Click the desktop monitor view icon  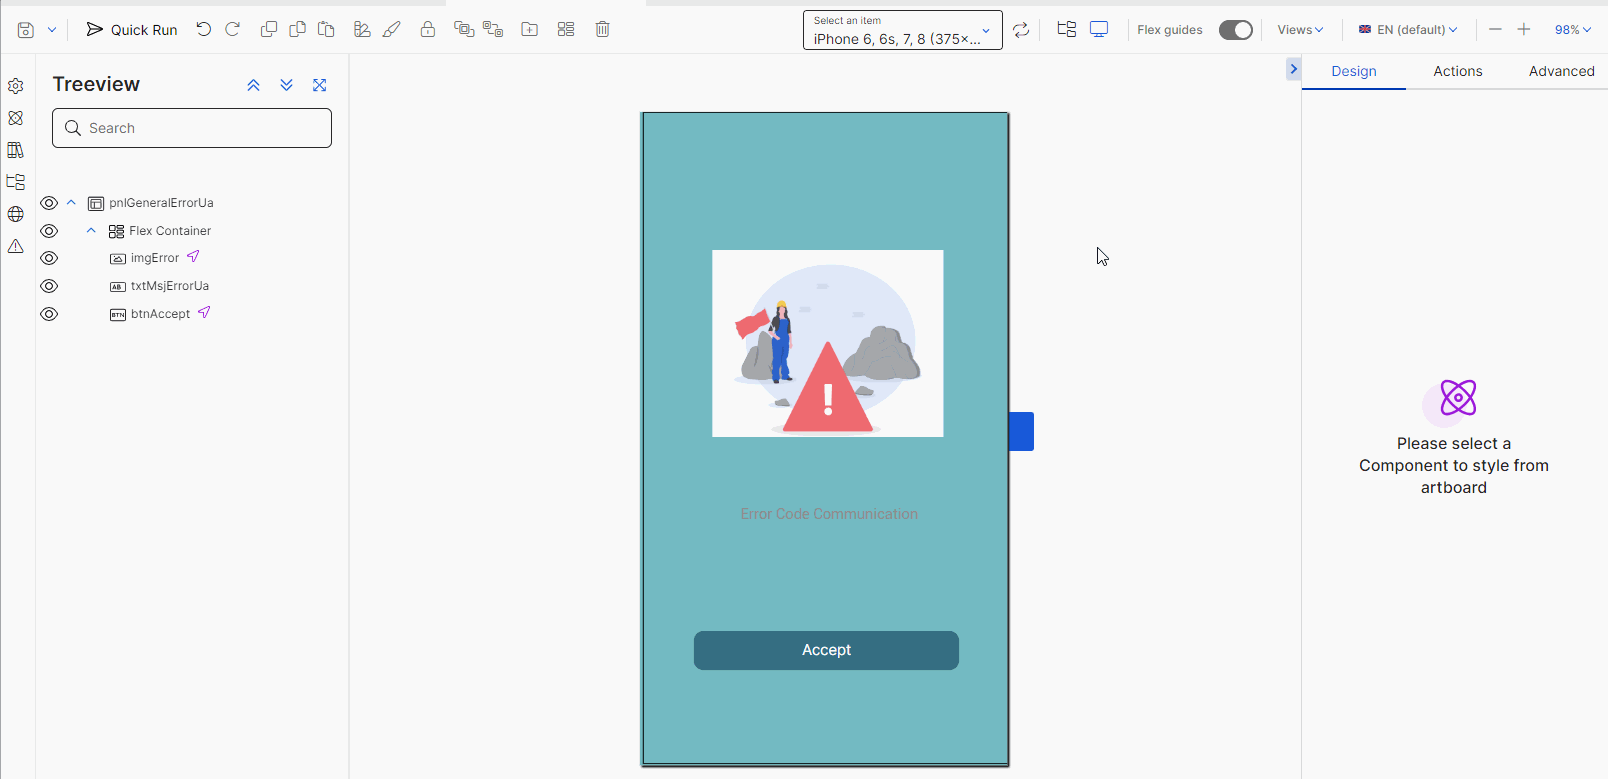point(1099,29)
